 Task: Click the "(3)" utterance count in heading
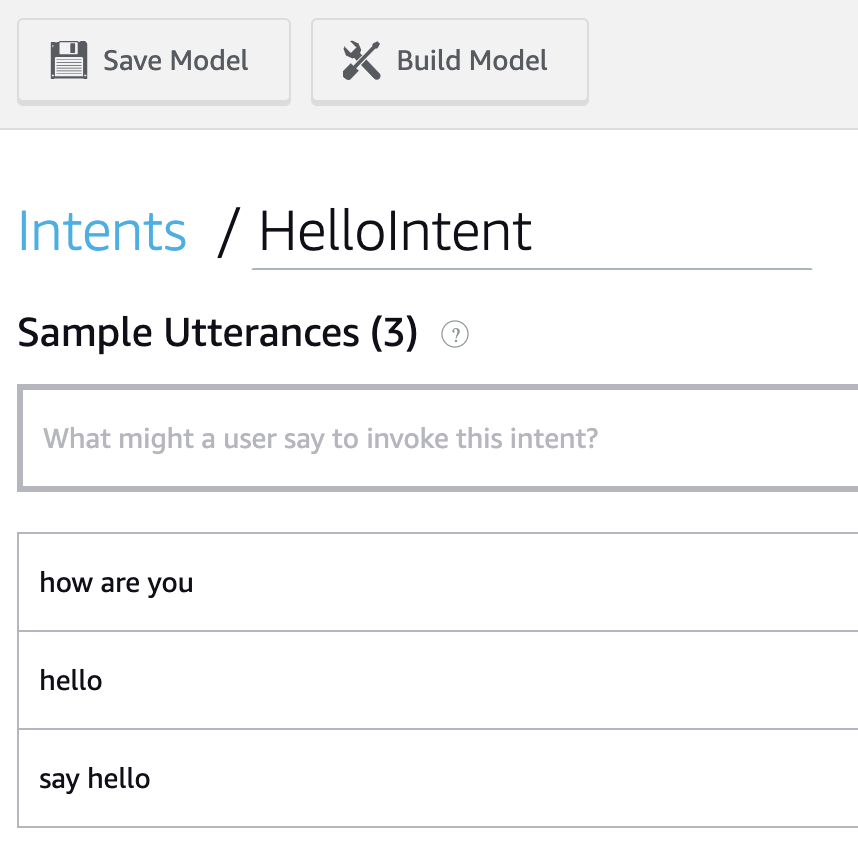click(x=393, y=333)
